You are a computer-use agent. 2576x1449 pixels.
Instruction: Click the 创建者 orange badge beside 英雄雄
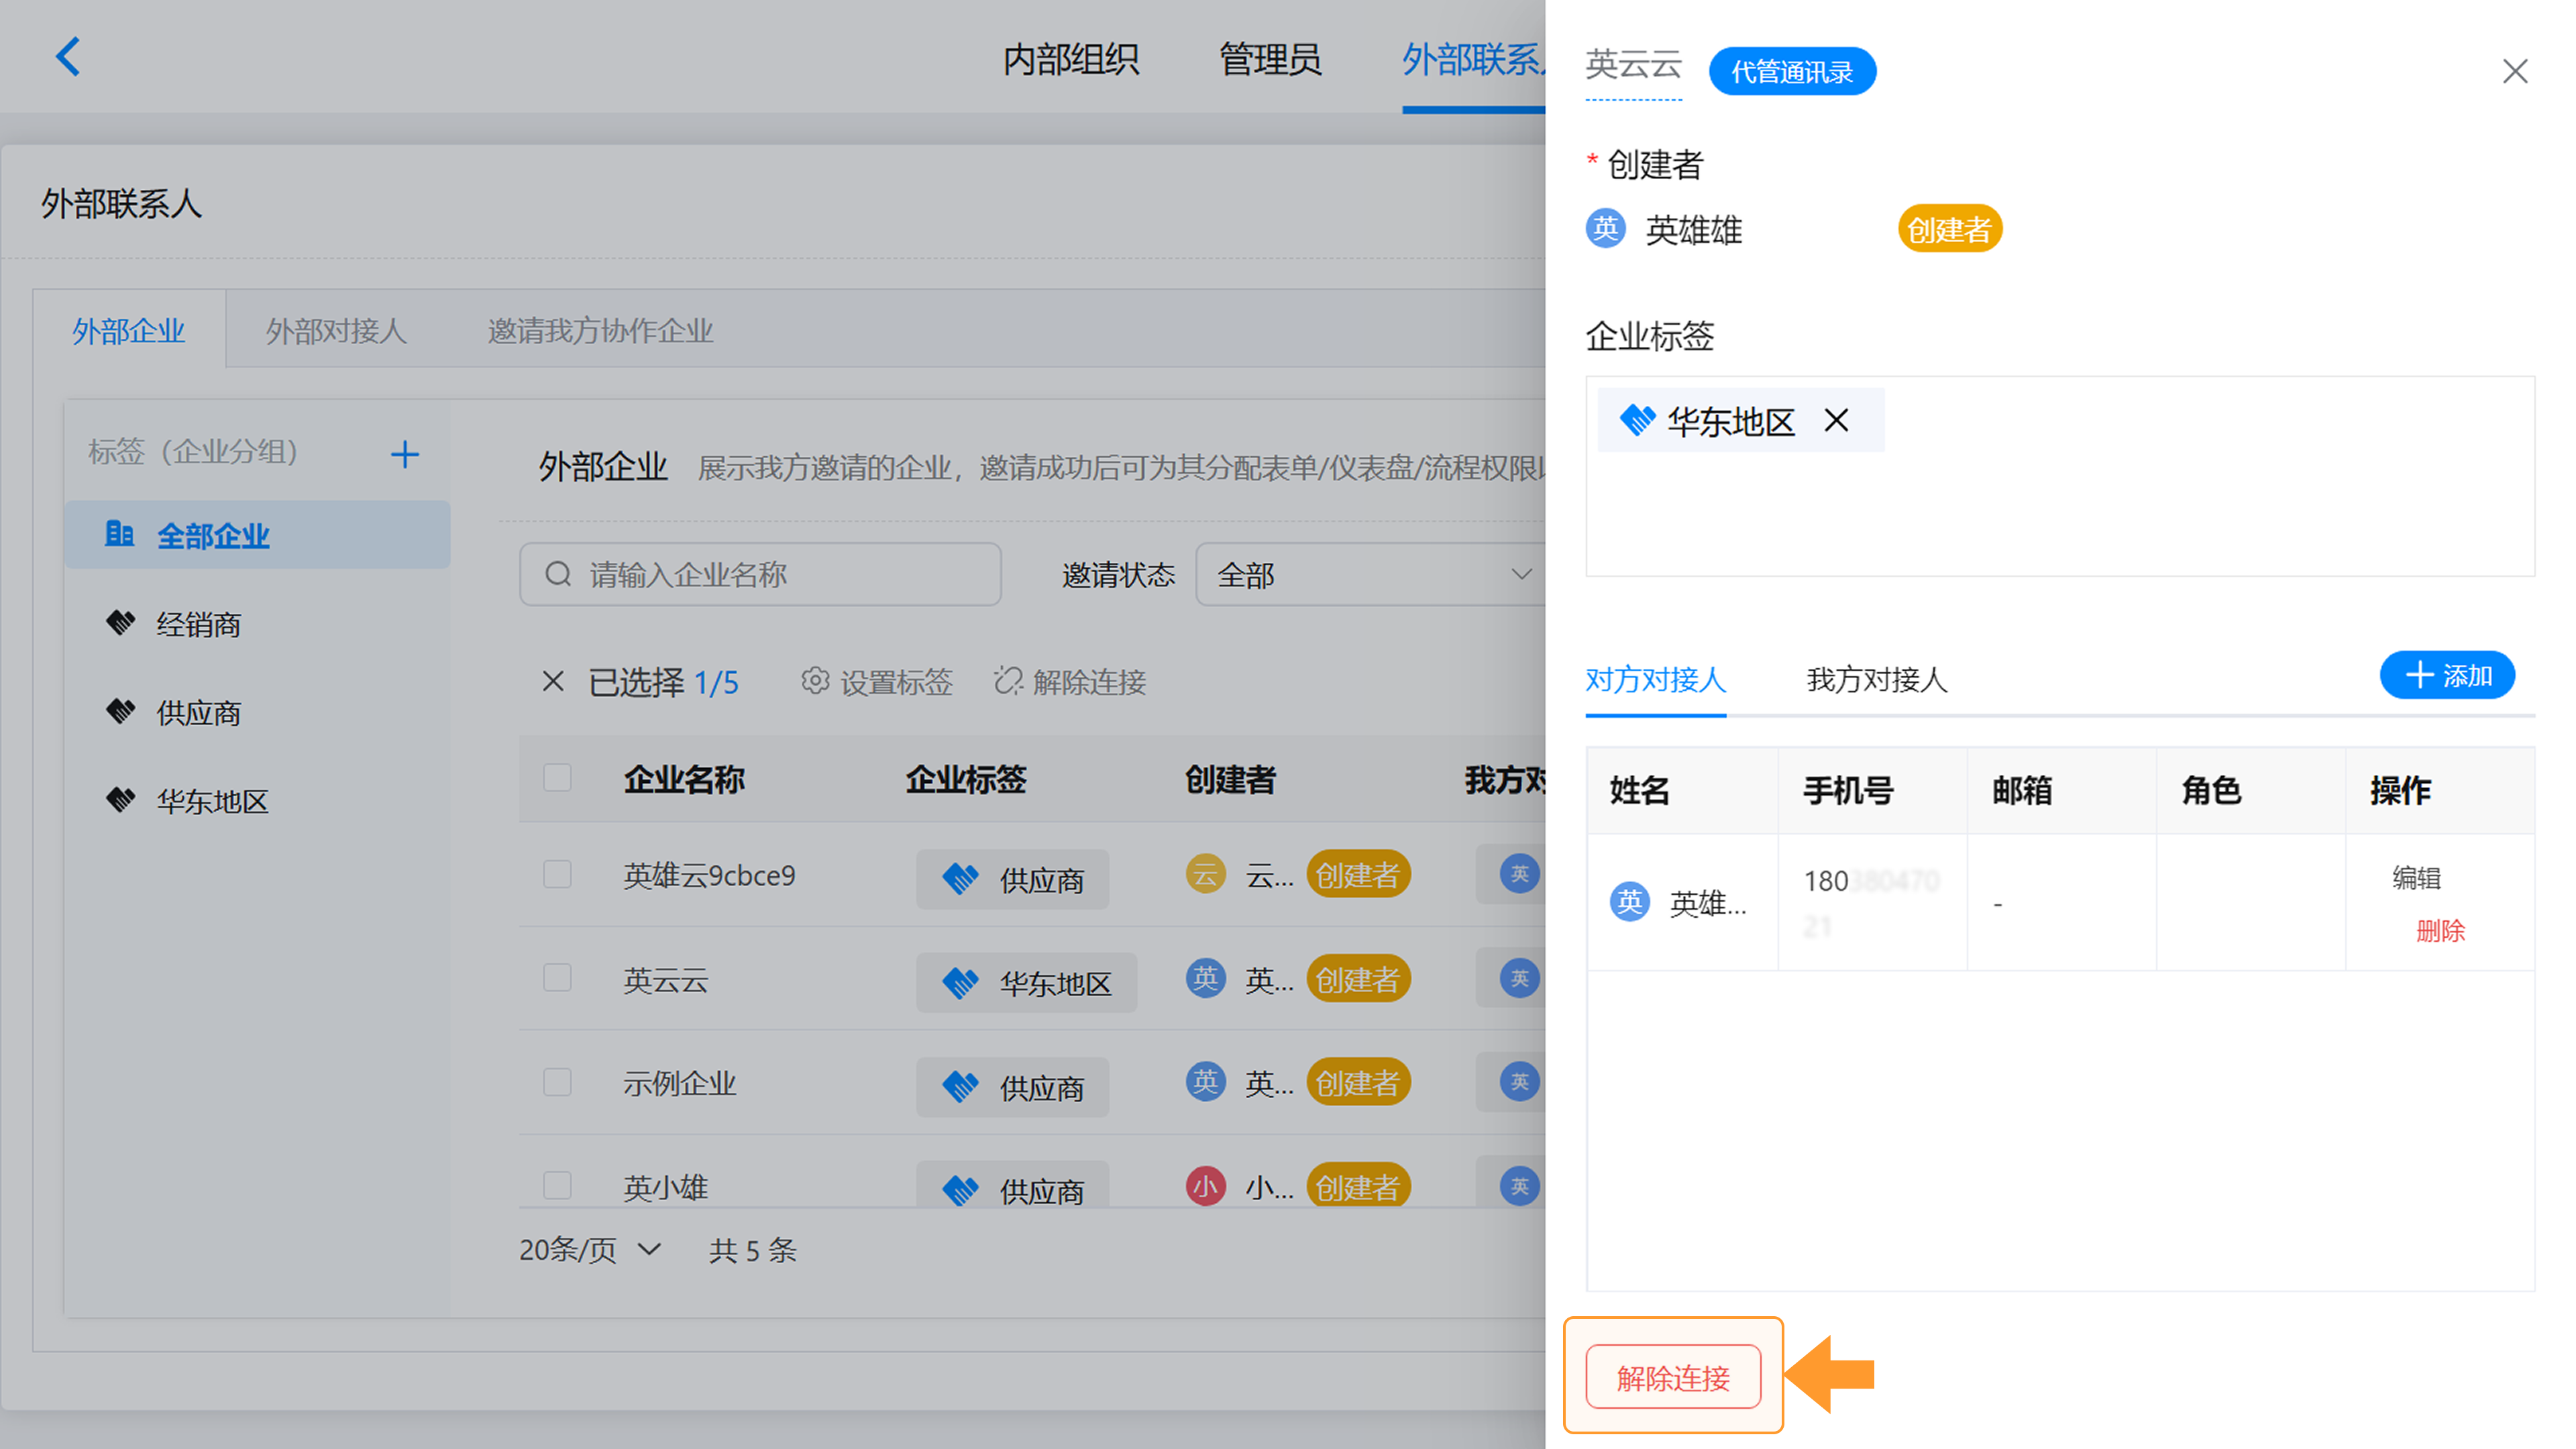(1949, 229)
